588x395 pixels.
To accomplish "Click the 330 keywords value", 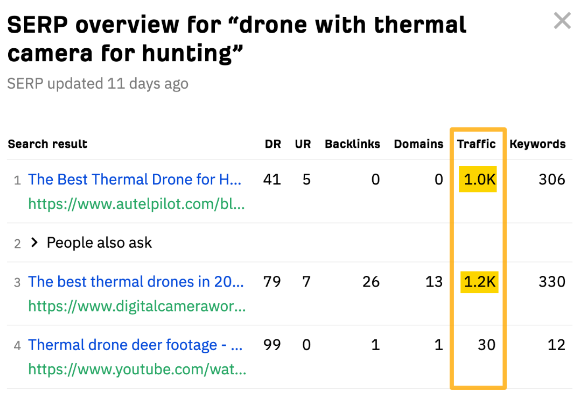I will pos(552,282).
